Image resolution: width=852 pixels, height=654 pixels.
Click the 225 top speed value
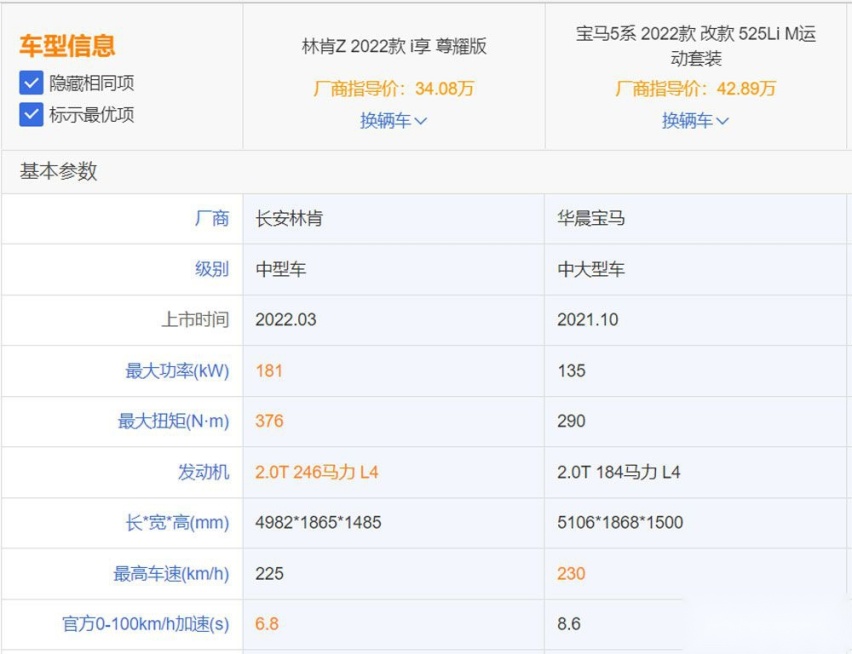click(x=270, y=574)
